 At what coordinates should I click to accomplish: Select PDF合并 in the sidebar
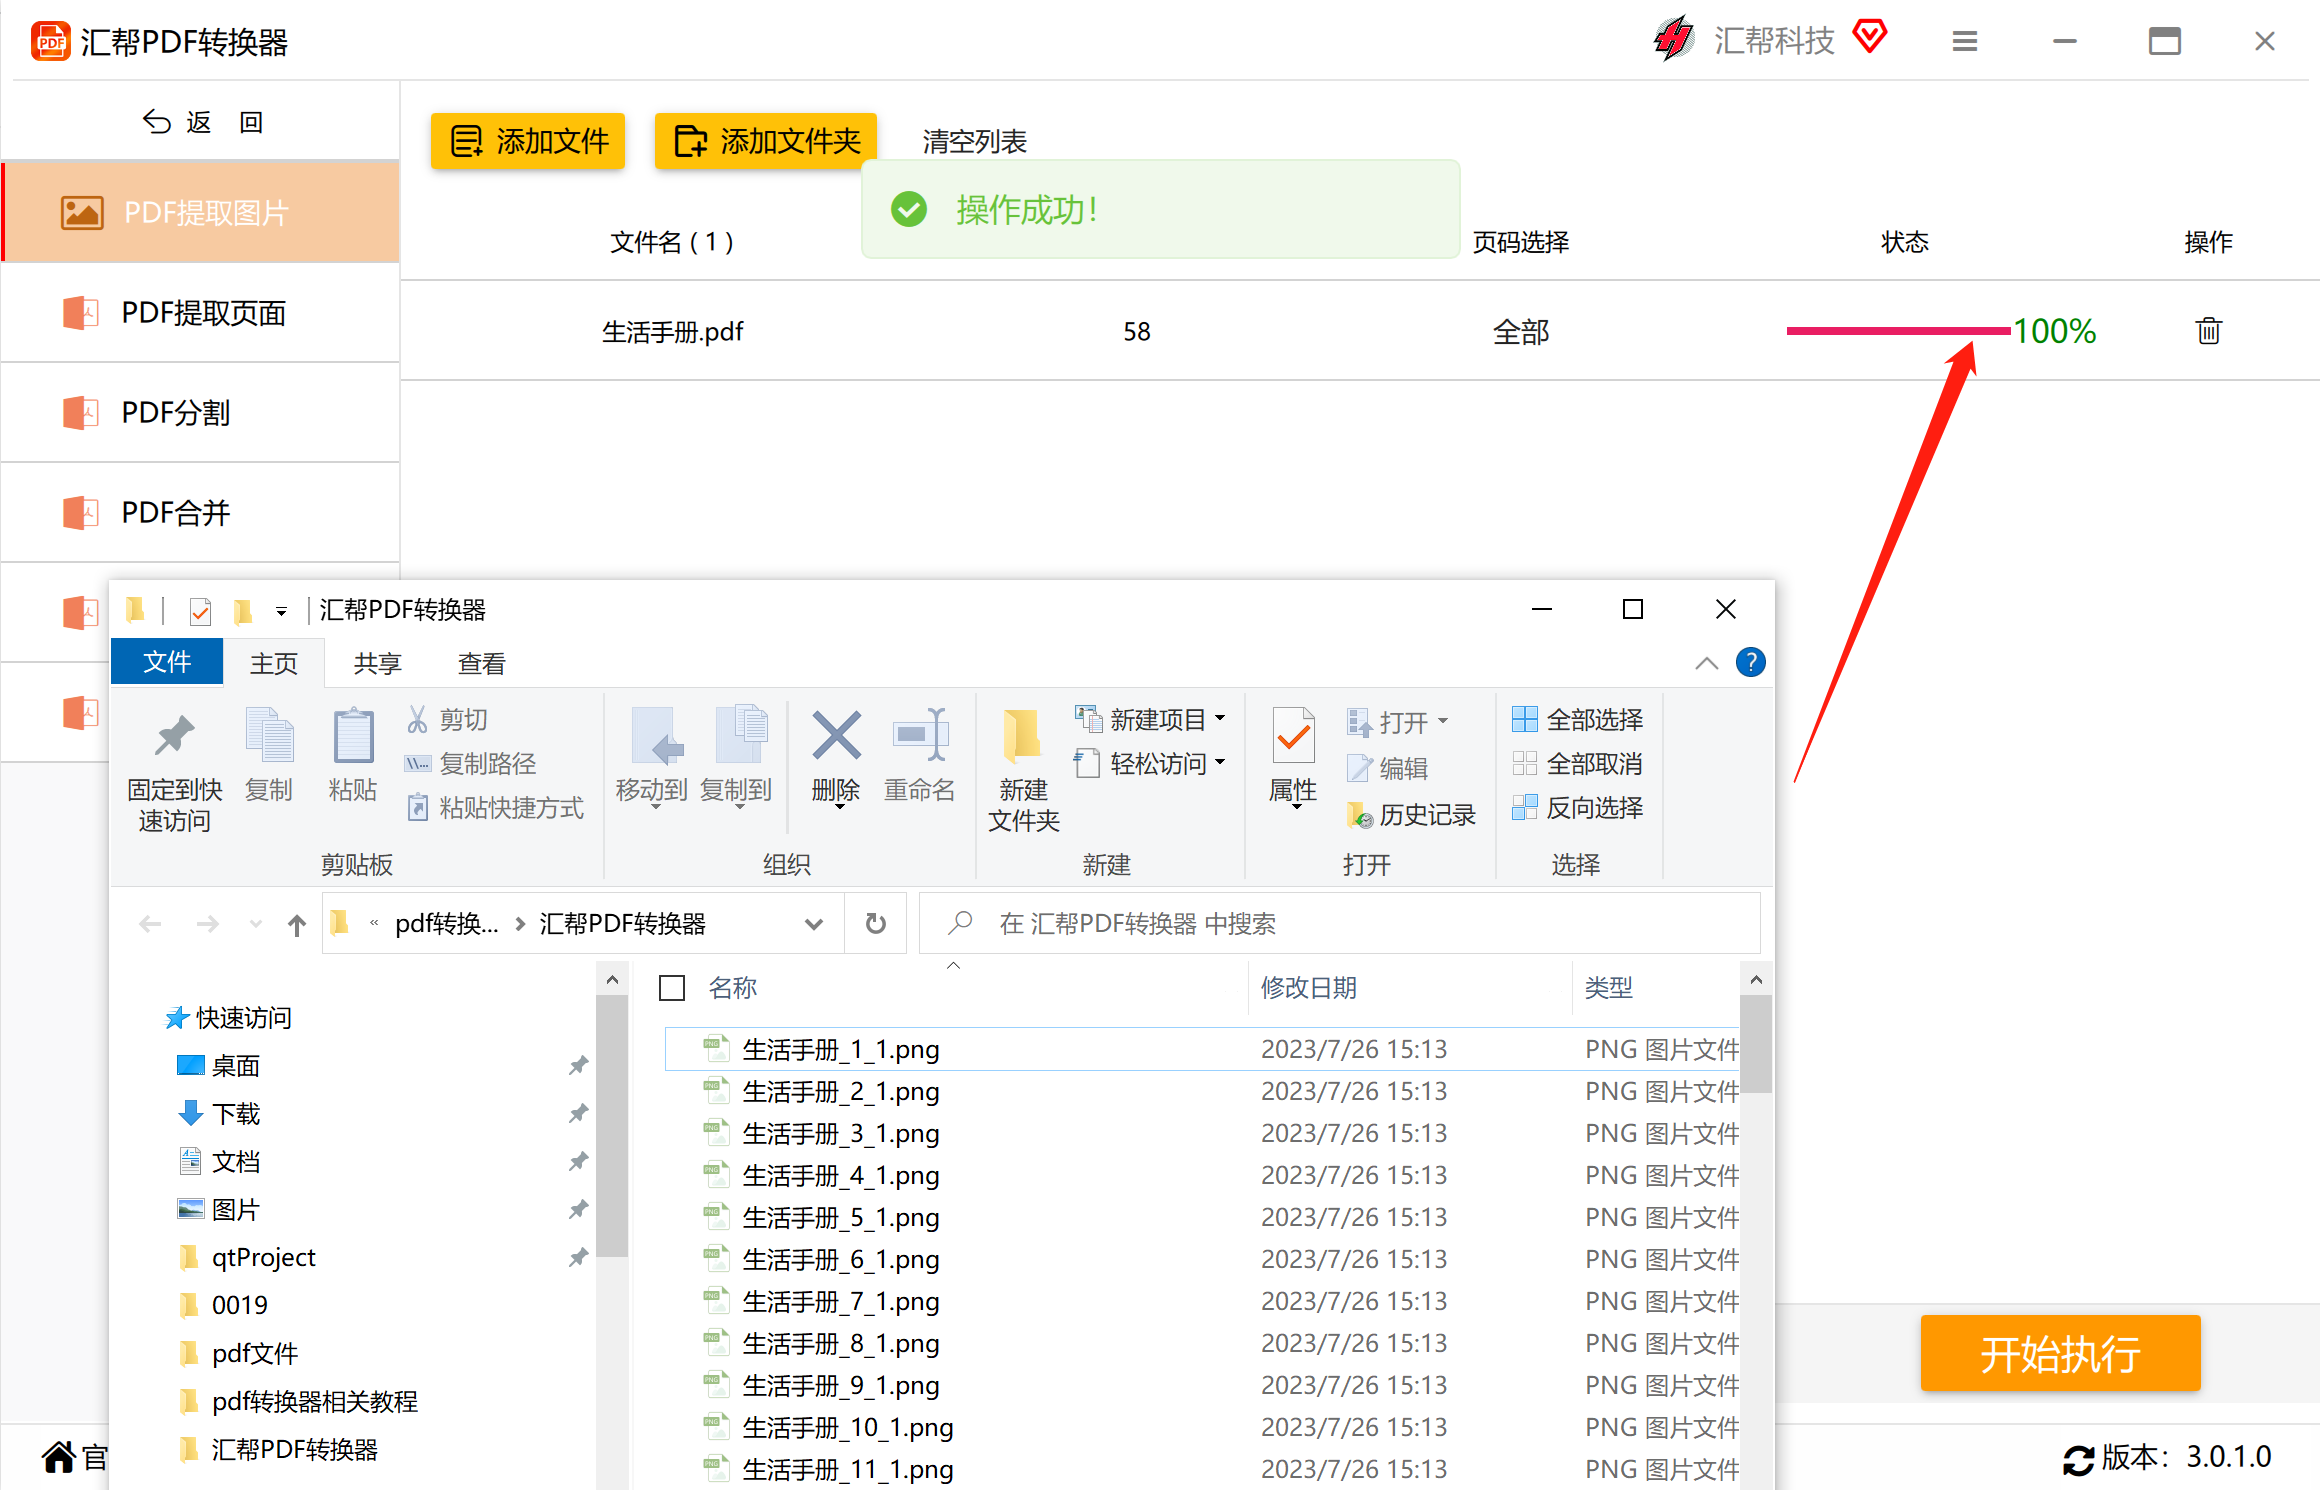pos(201,512)
